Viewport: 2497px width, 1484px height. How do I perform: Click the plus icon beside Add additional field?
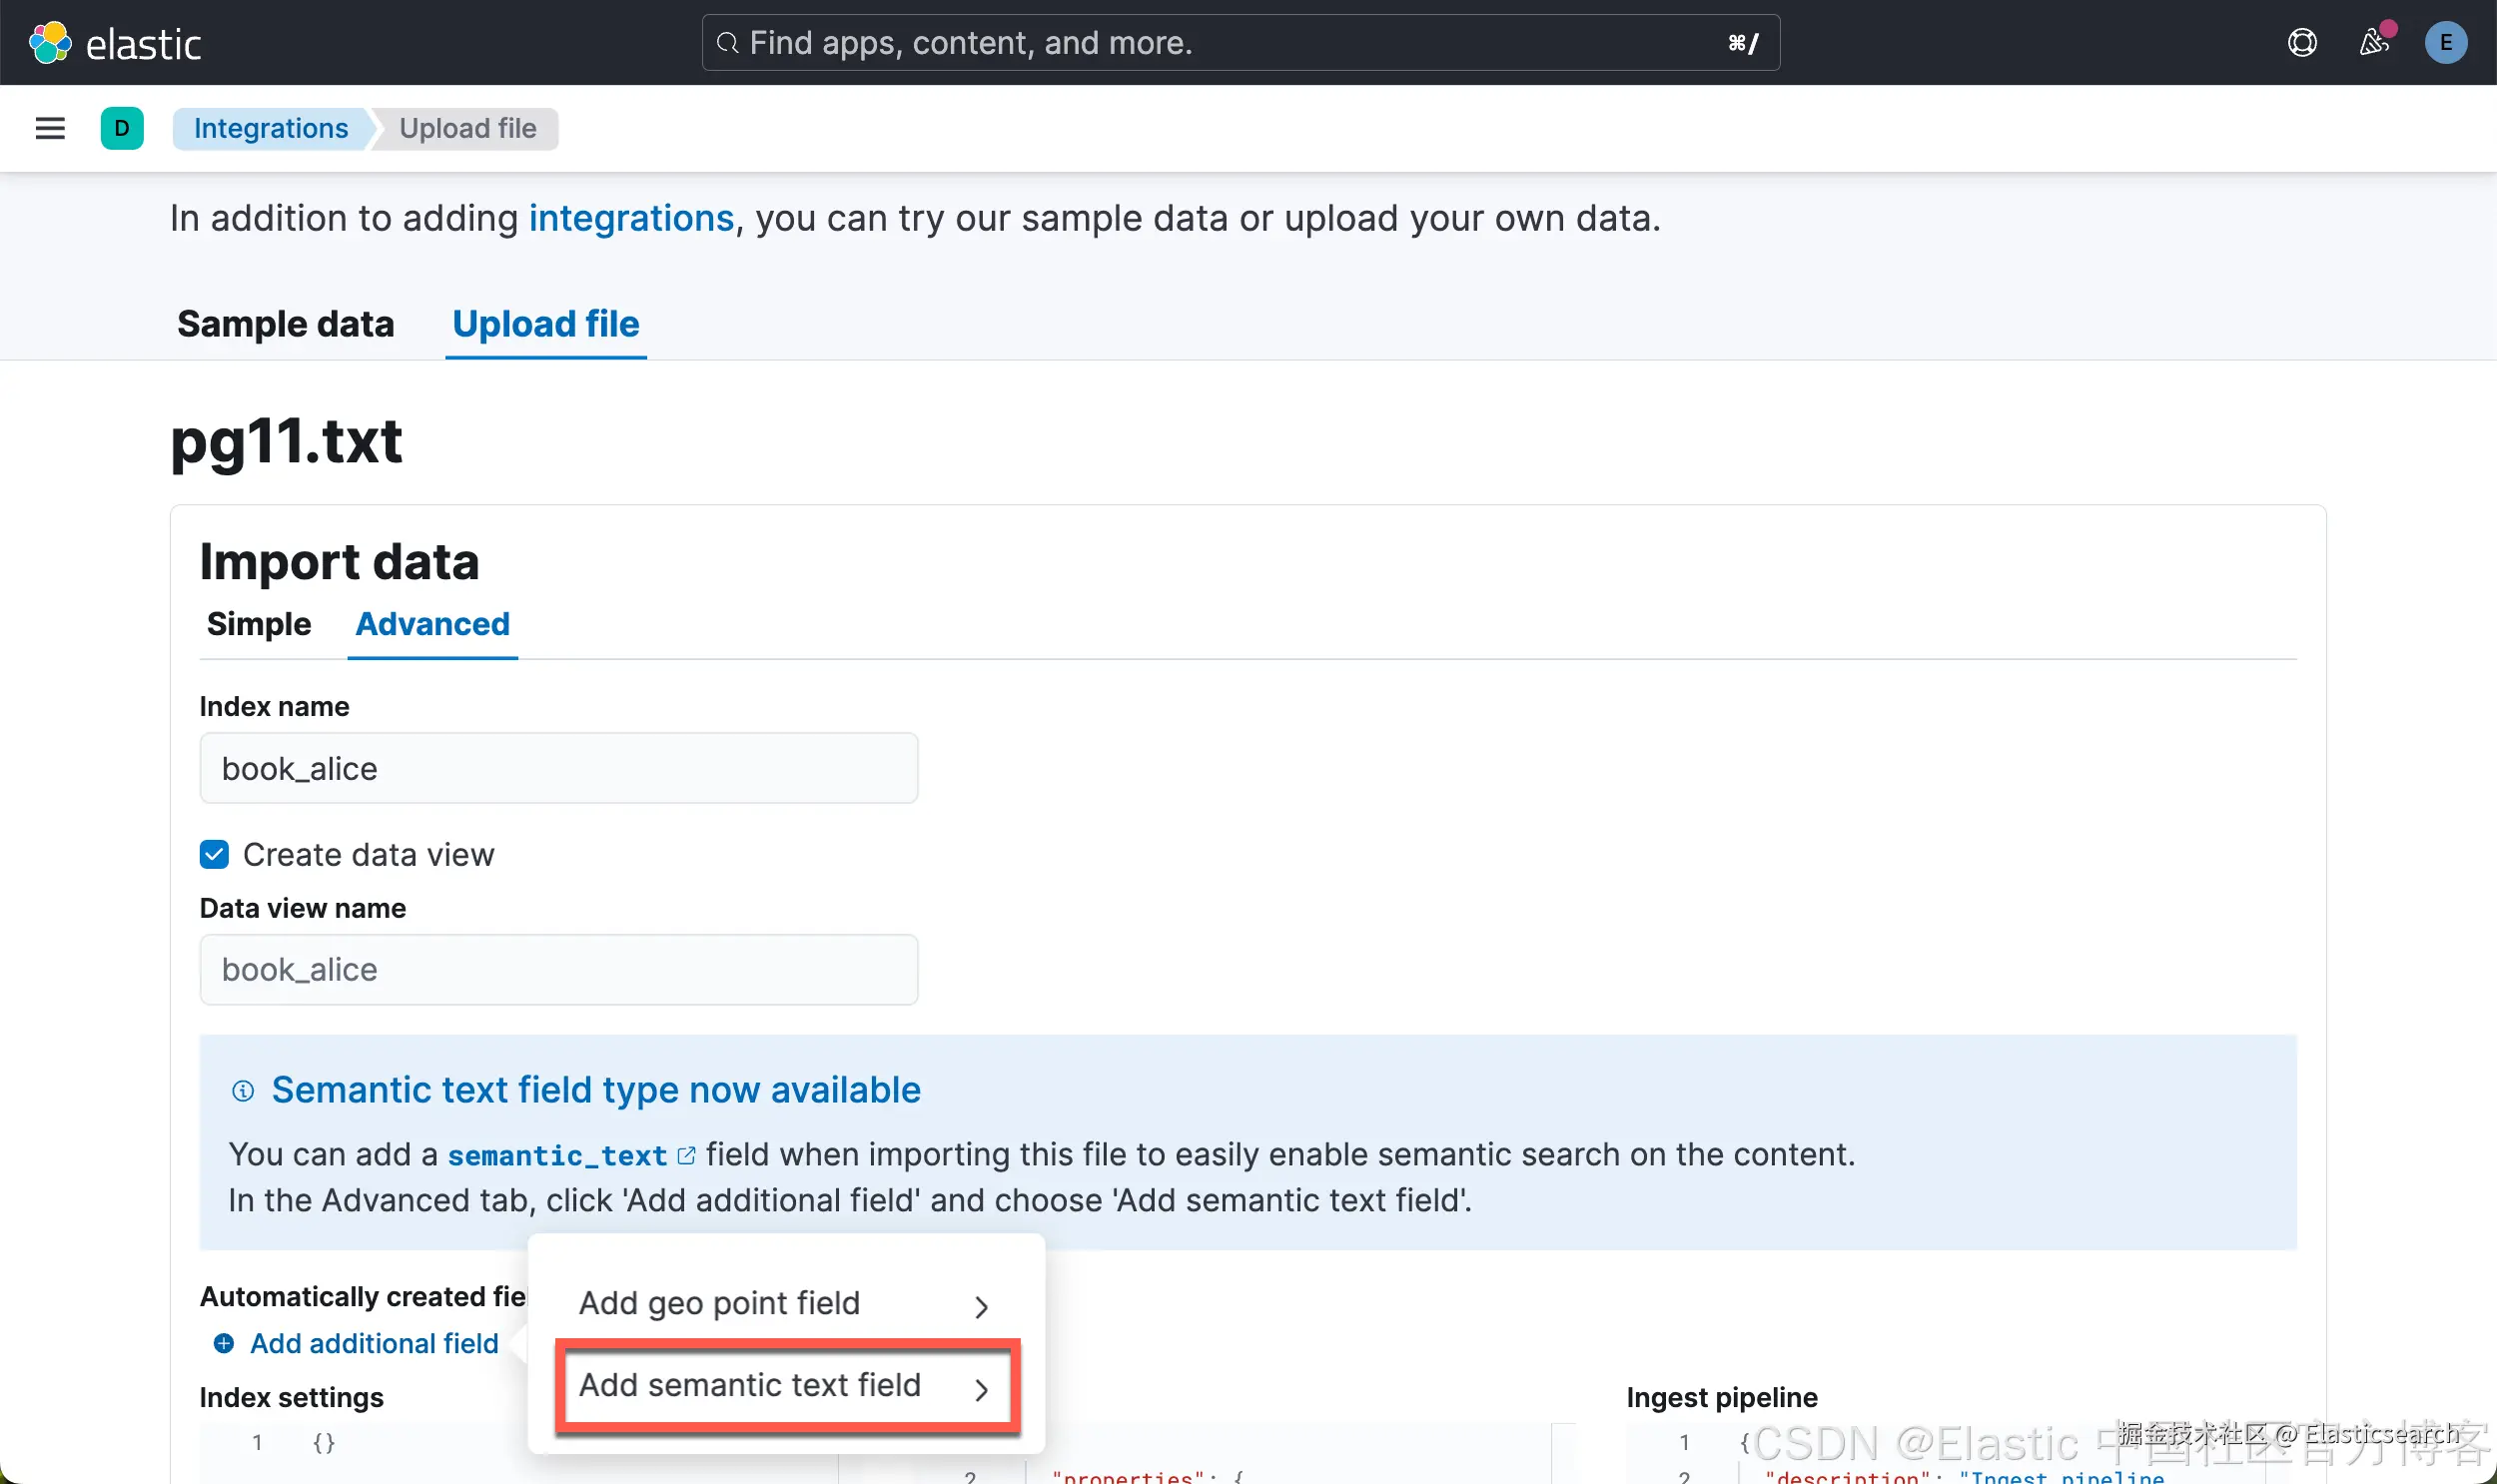click(224, 1343)
